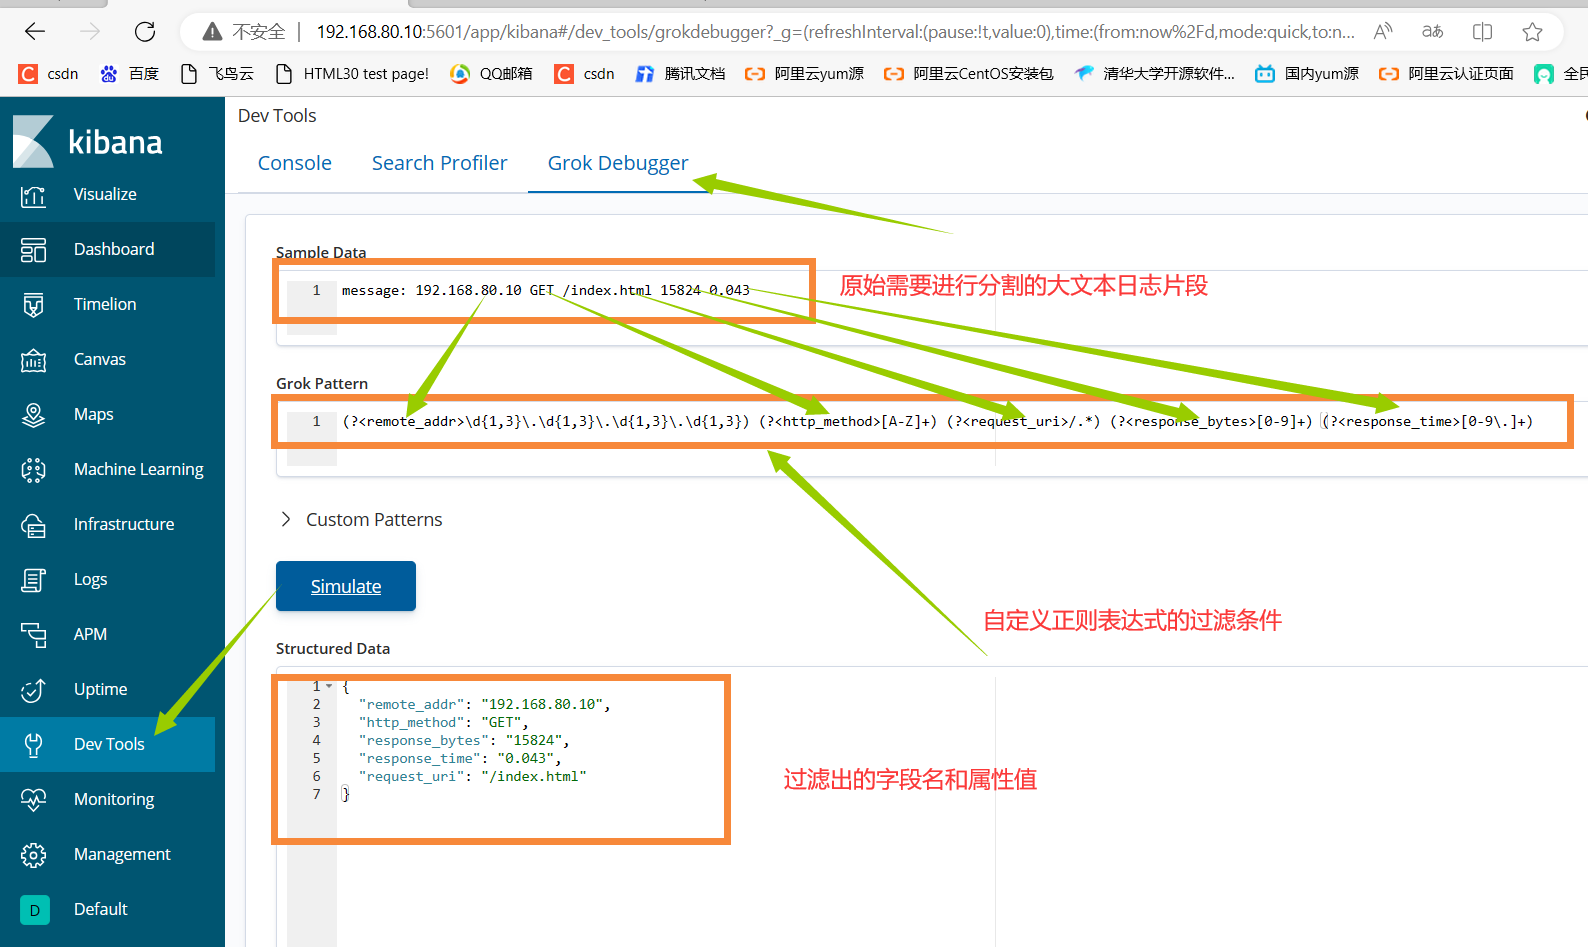This screenshot has width=1588, height=947.
Task: Open the Monitoring sidebar link
Action: (114, 800)
